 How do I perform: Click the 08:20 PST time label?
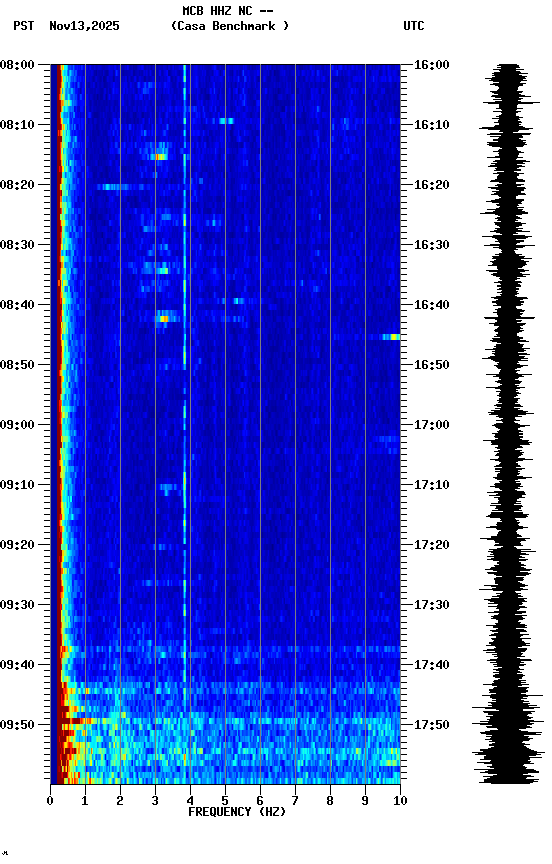coord(17,185)
